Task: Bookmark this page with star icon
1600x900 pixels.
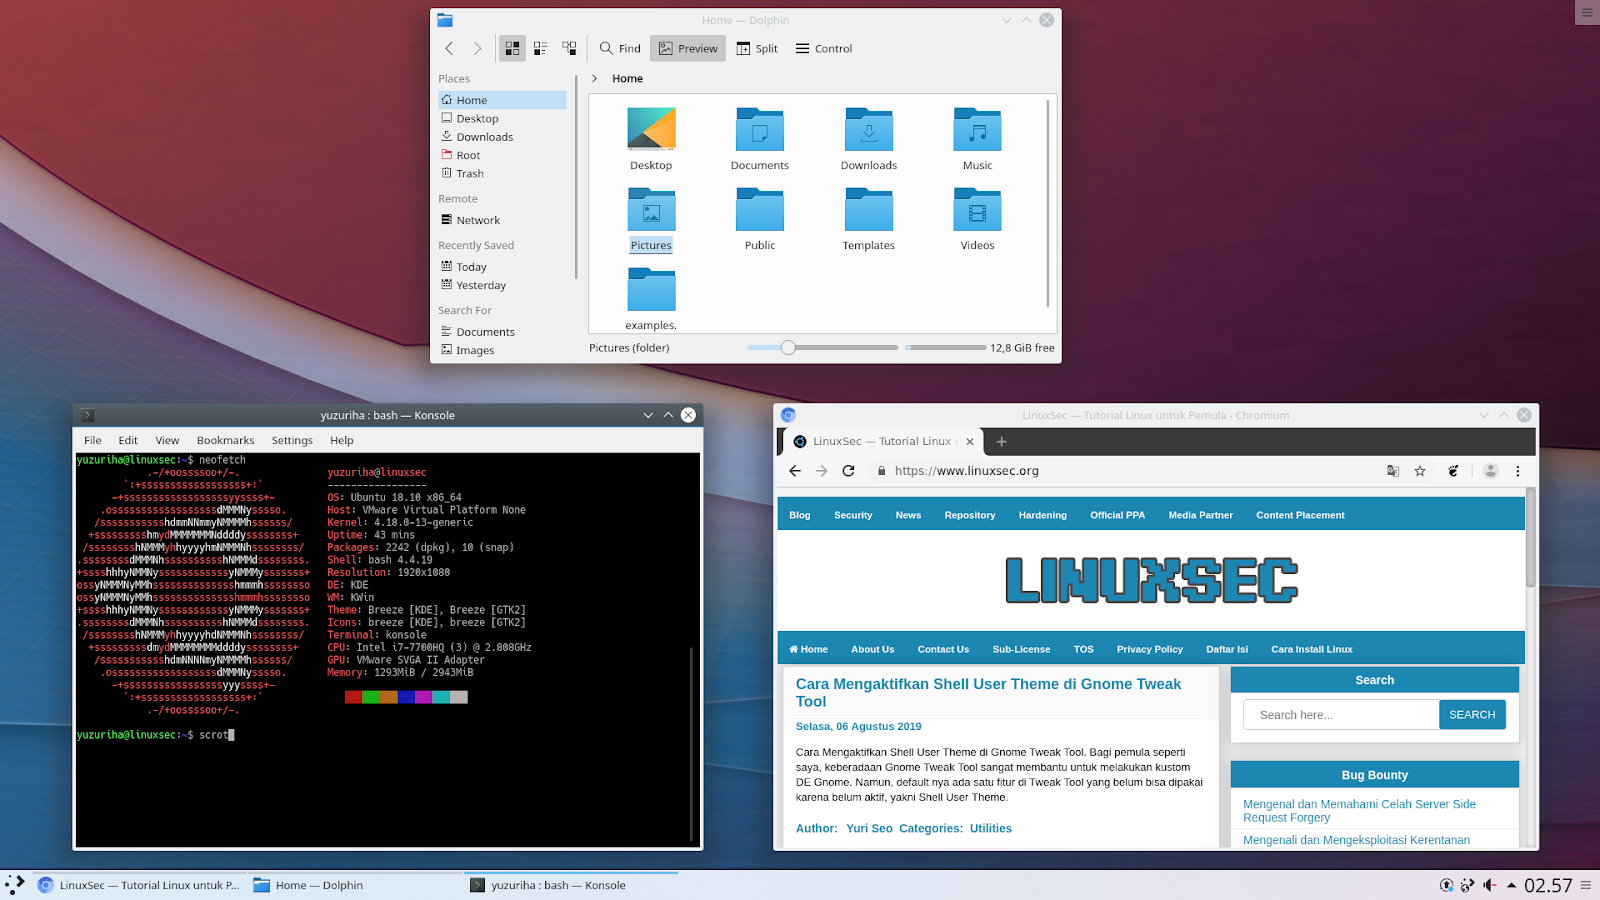Action: (x=1420, y=471)
